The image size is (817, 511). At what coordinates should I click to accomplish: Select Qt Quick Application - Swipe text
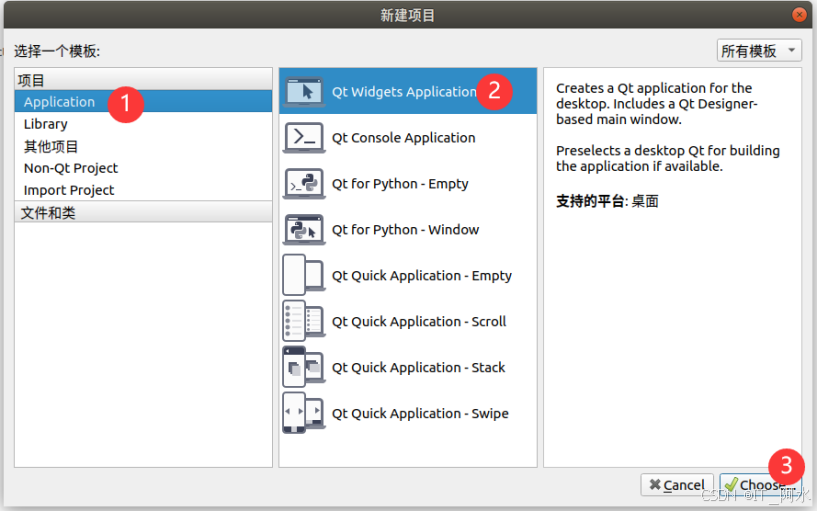pyautogui.click(x=420, y=413)
